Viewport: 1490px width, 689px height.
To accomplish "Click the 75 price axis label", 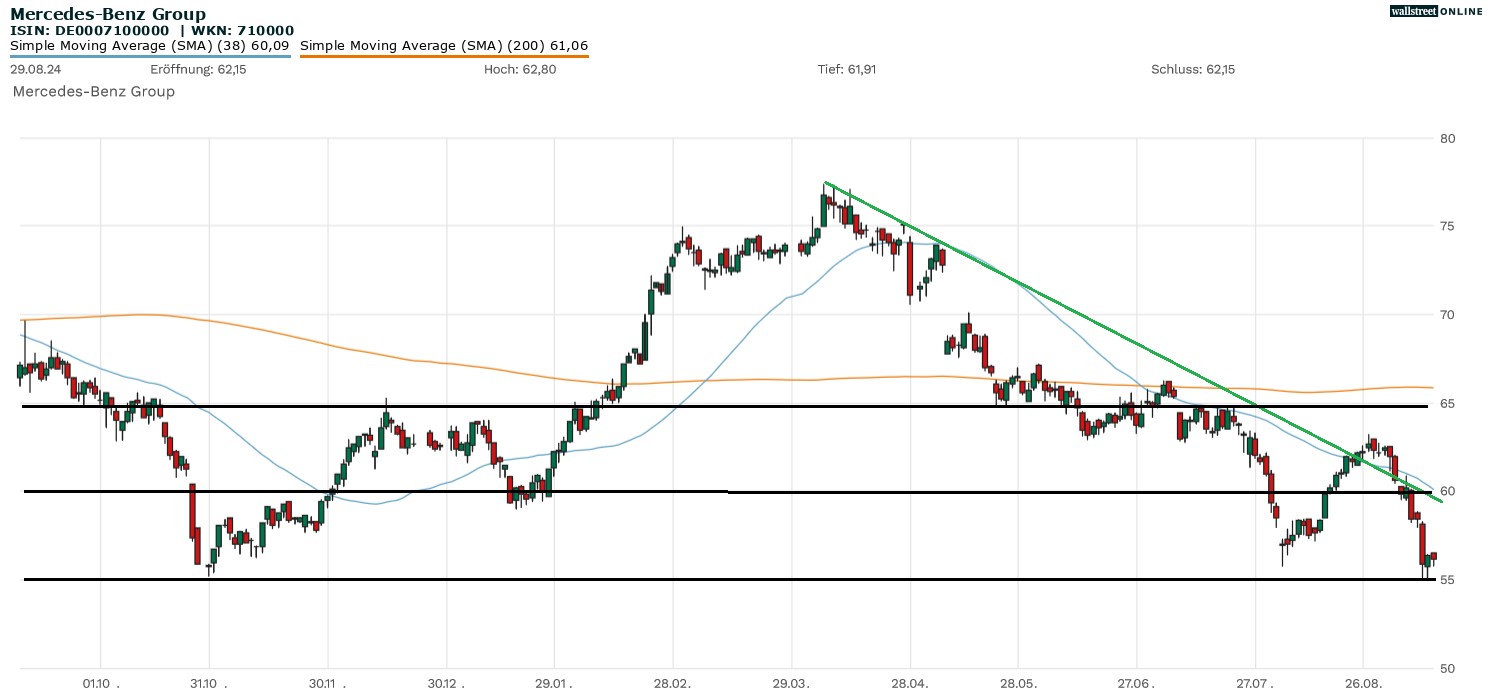I will (x=1446, y=227).
